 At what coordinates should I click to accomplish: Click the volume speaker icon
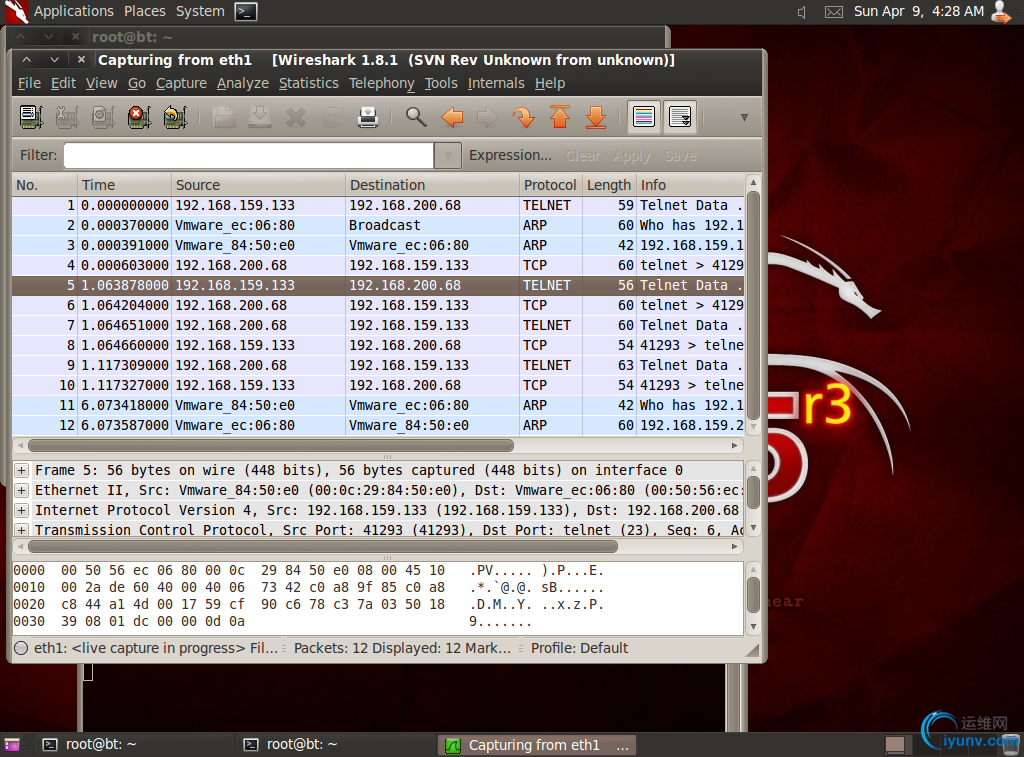point(801,12)
